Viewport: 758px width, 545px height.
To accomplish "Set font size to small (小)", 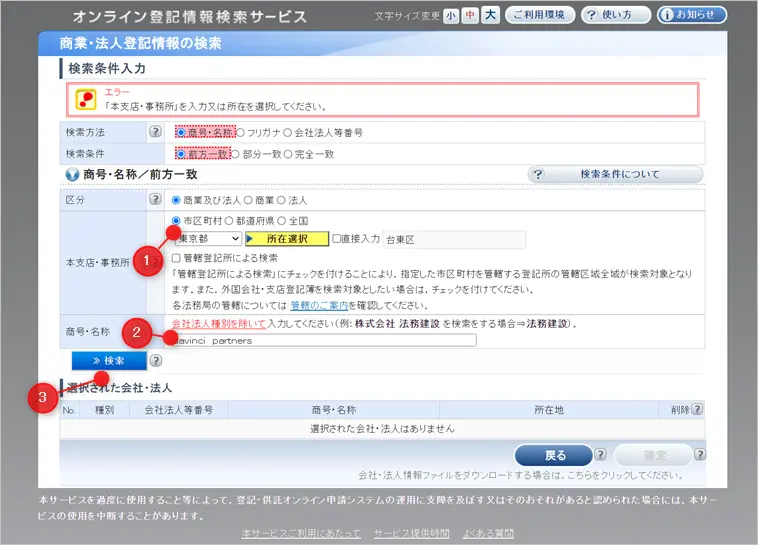I will pyautogui.click(x=451, y=15).
